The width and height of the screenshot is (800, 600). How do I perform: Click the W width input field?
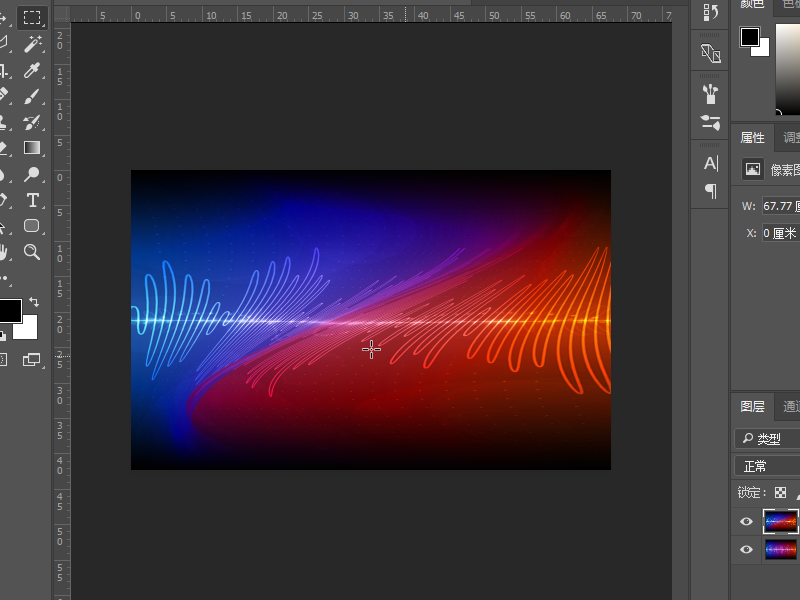tap(780, 206)
